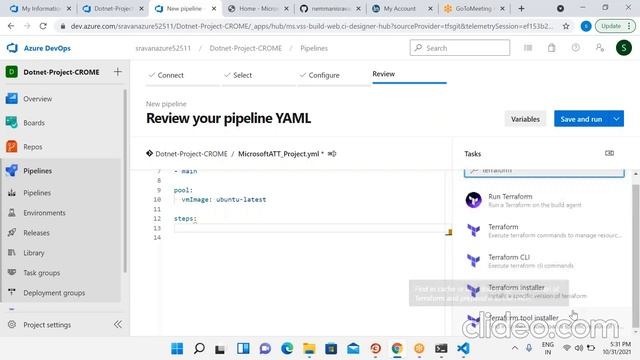Image resolution: width=640 pixels, height=360 pixels.
Task: Select the Terraform CLI task
Action: point(544,261)
